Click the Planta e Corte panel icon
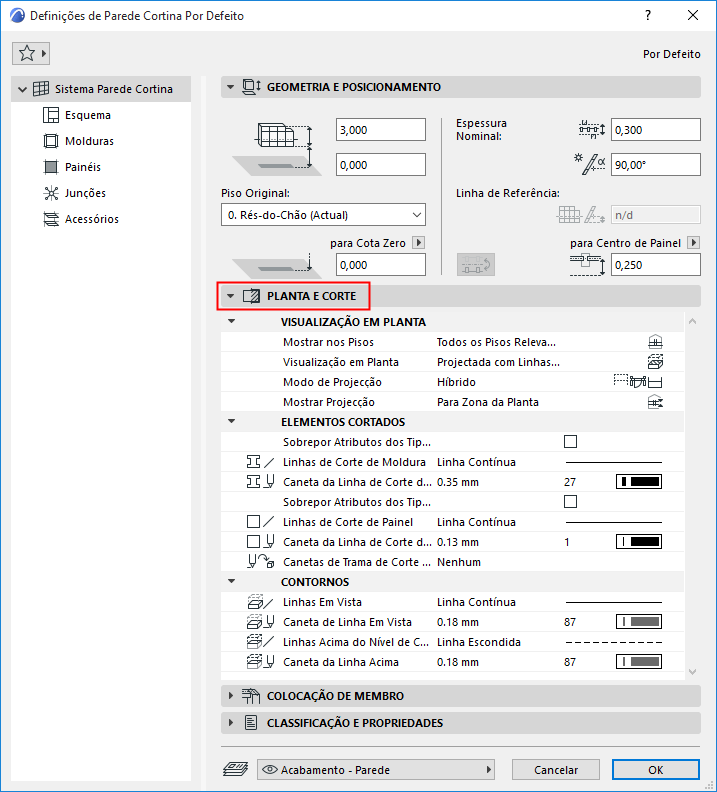 (251, 296)
